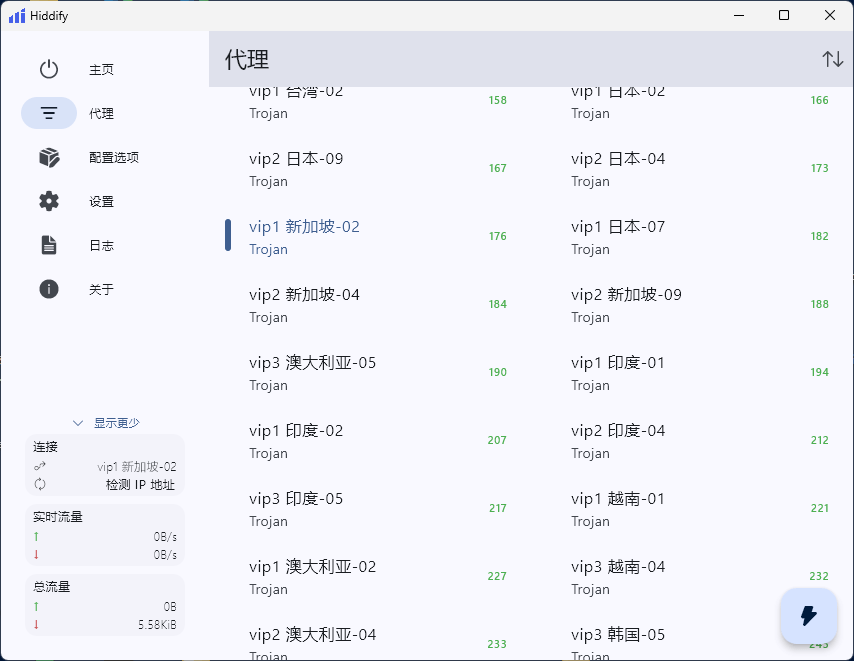The width and height of the screenshot is (854, 661).
Task: Click the sort arrows icon in header
Action: [x=832, y=59]
